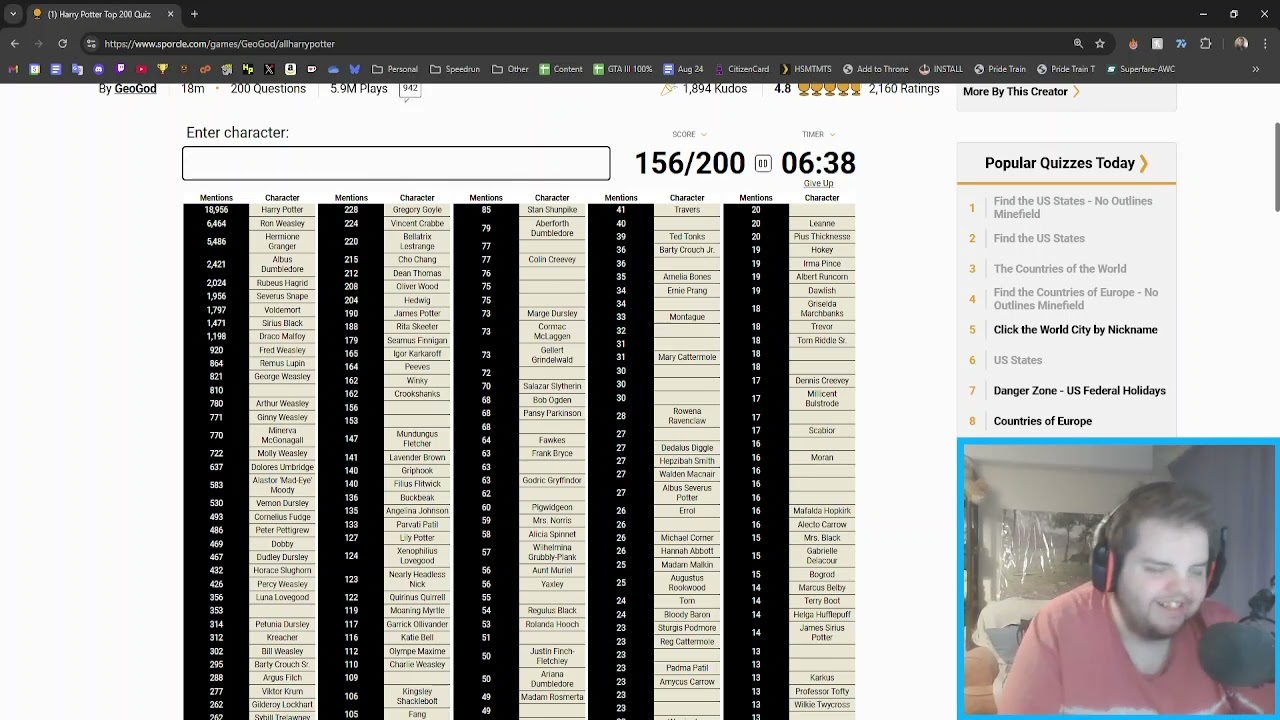This screenshot has height=720, width=1280.
Task: Open Danger Zone - US Federal Holidays quiz
Action: coord(1079,391)
